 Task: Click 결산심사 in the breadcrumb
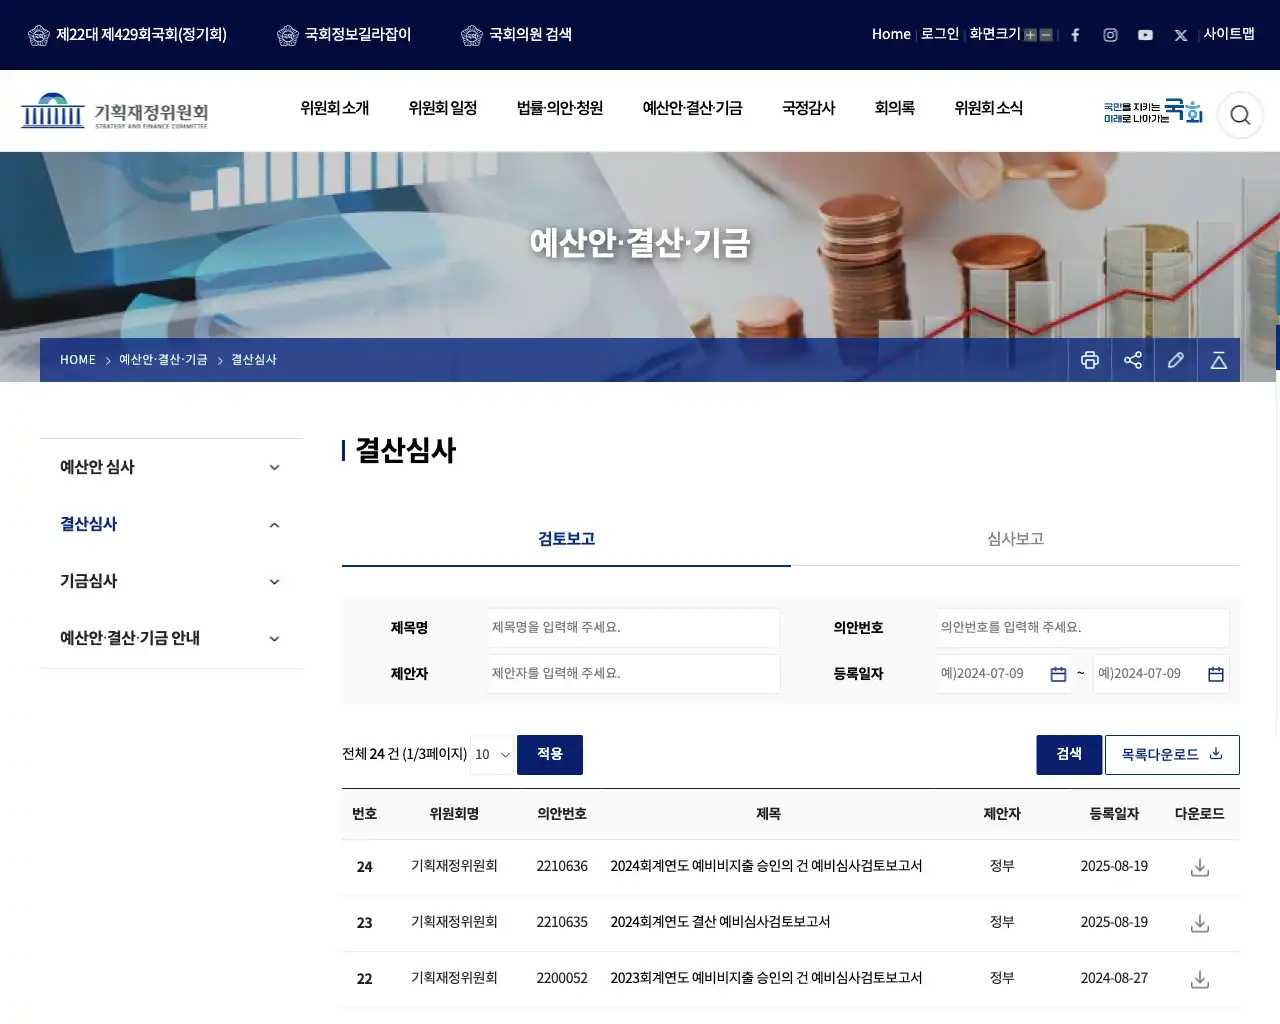[254, 360]
